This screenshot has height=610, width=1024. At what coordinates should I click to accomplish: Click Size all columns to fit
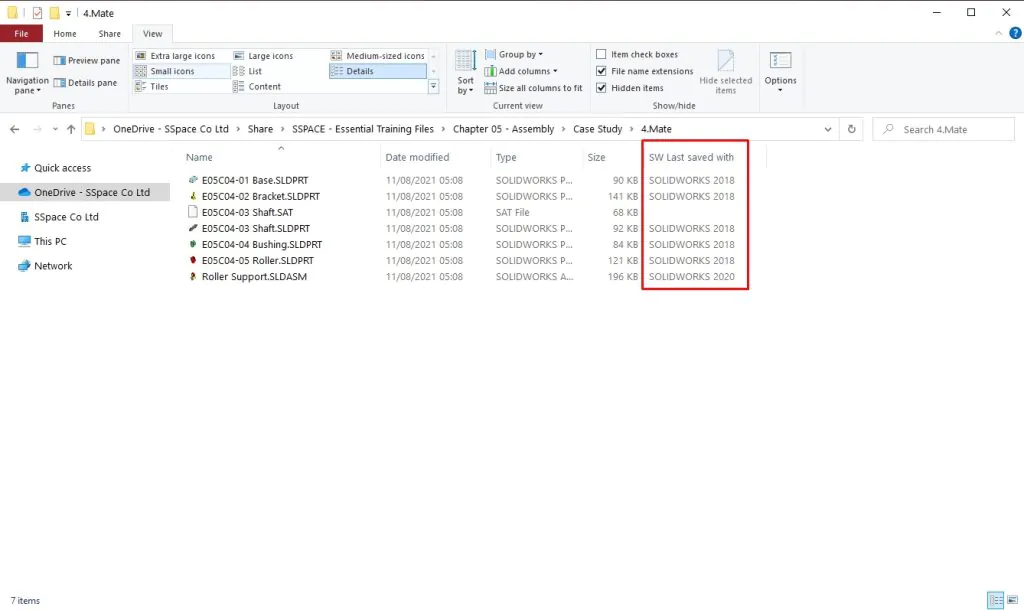(533, 88)
